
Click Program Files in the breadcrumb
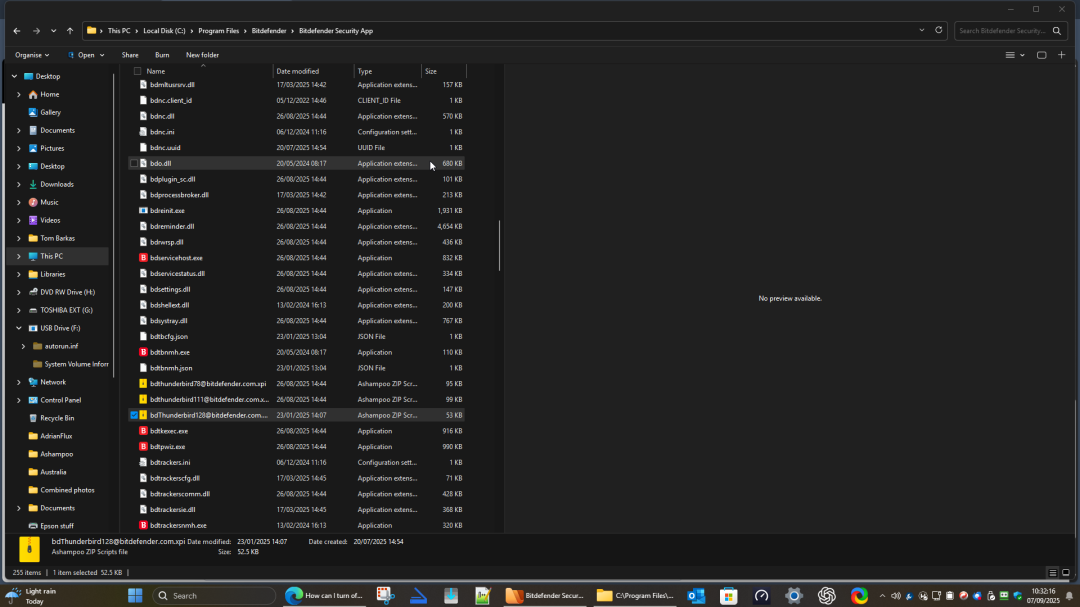[218, 31]
